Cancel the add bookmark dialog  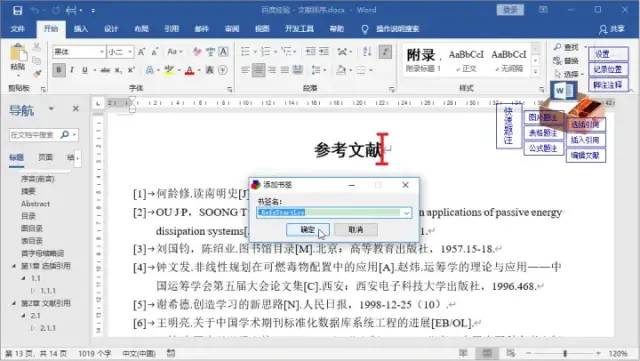(x=356, y=230)
